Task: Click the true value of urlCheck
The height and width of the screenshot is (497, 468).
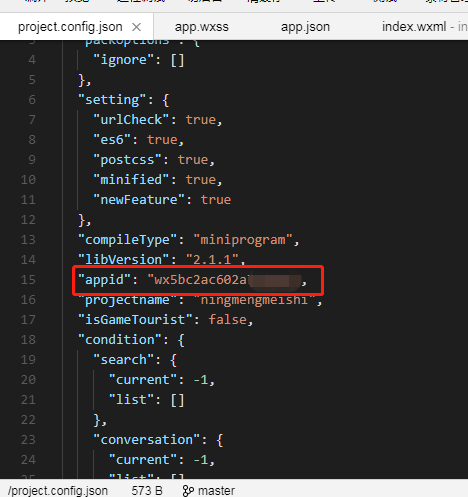Action: [201, 120]
